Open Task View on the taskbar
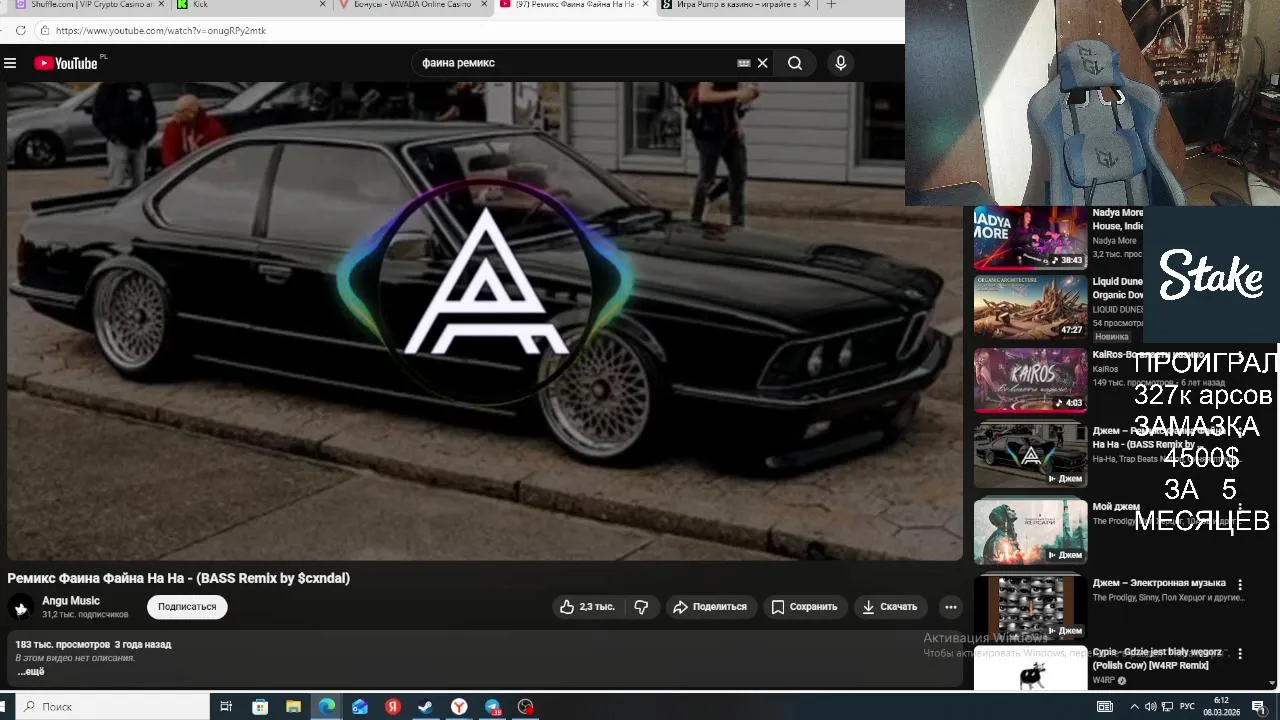Screen dimensions: 1280x720 pos(226,707)
